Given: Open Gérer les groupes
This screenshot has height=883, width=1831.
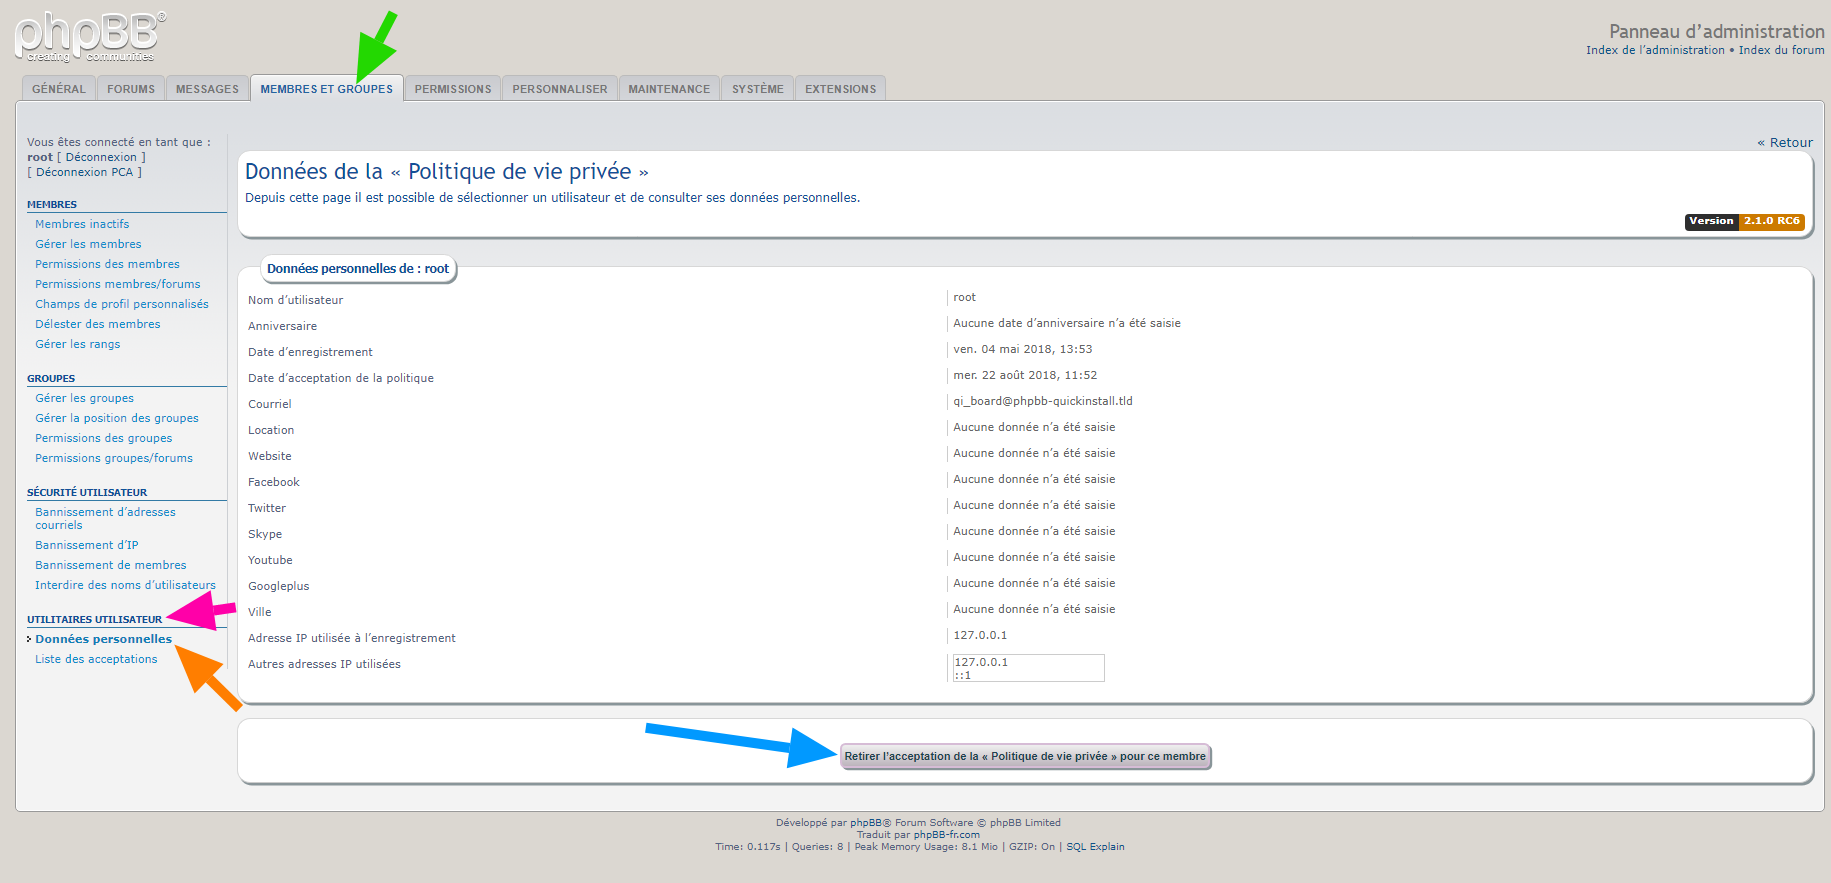Looking at the screenshot, I should pos(84,398).
